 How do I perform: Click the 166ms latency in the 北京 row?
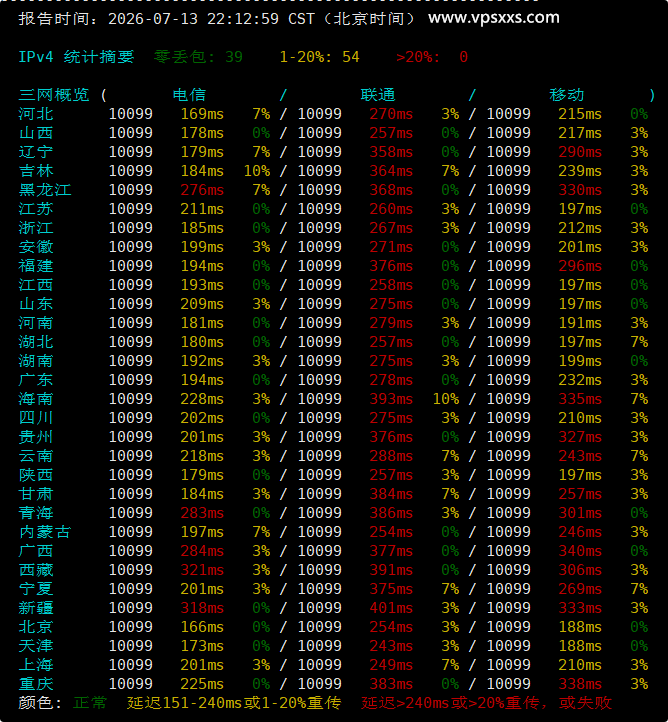pyautogui.click(x=202, y=627)
